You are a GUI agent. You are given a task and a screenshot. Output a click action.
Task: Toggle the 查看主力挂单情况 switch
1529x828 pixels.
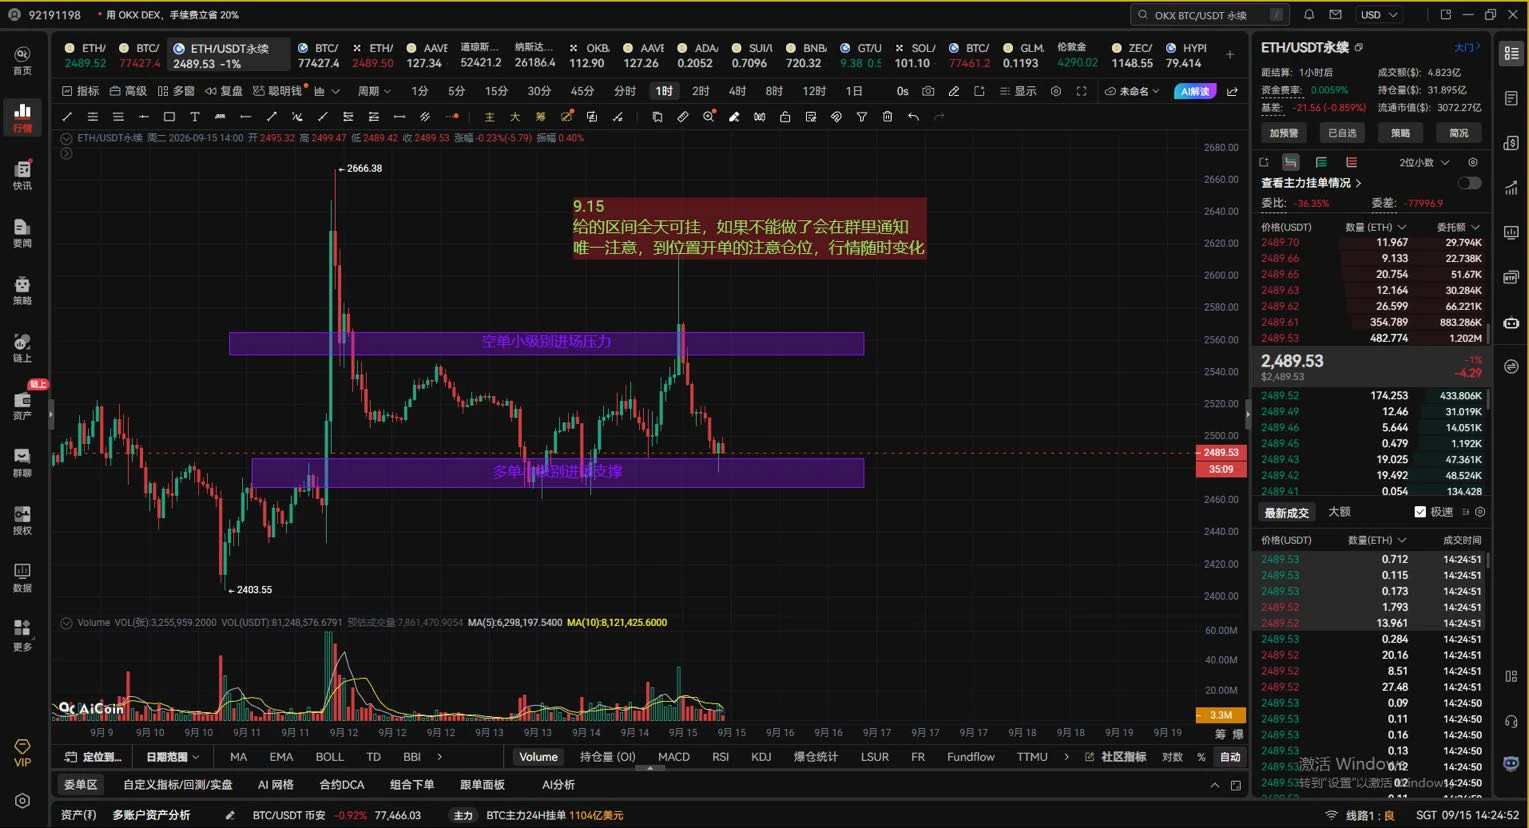point(1469,183)
